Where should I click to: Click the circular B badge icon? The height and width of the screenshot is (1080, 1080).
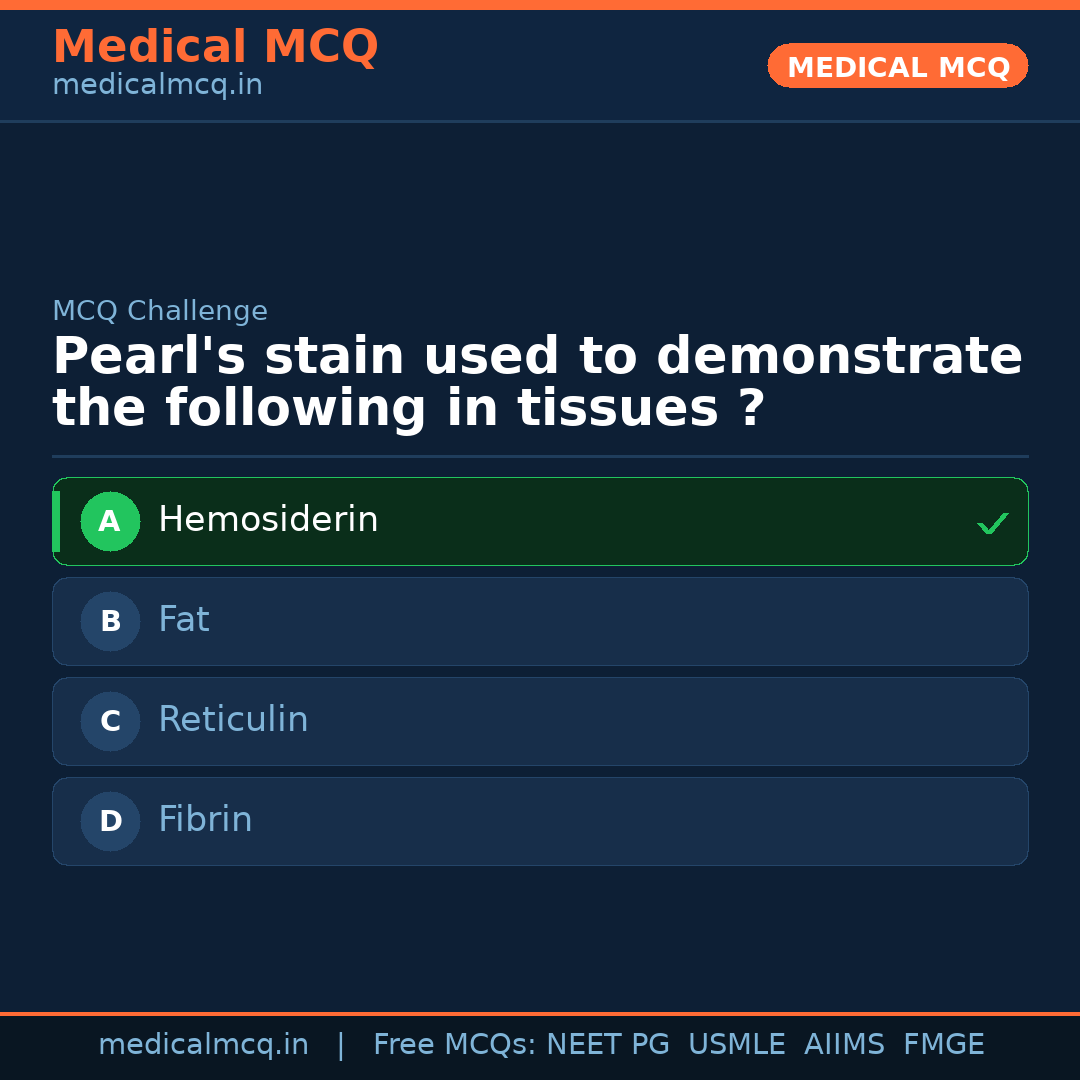(110, 621)
